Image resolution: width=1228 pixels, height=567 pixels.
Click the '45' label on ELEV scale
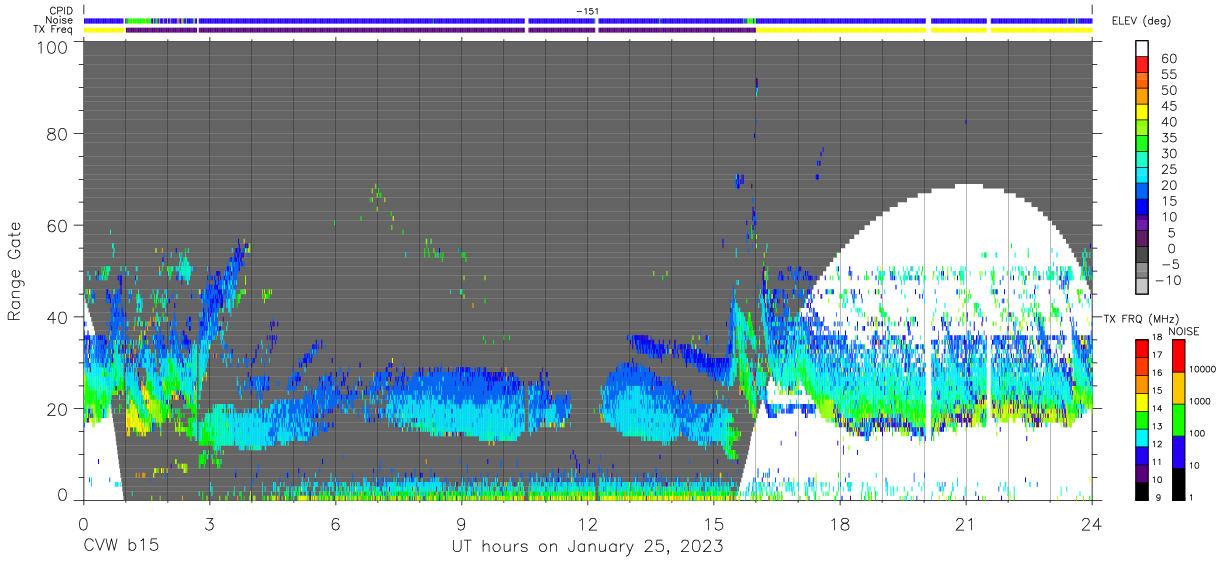(x=1167, y=107)
